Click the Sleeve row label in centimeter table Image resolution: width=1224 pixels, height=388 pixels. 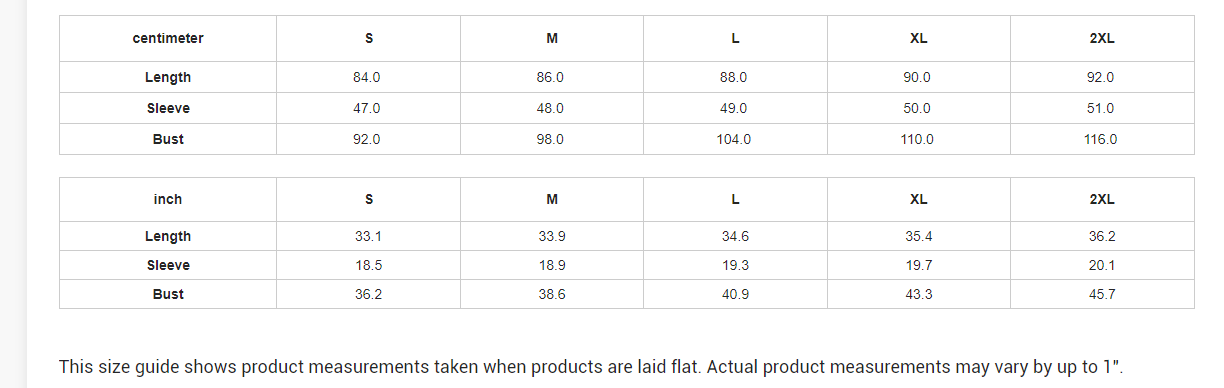coord(168,108)
